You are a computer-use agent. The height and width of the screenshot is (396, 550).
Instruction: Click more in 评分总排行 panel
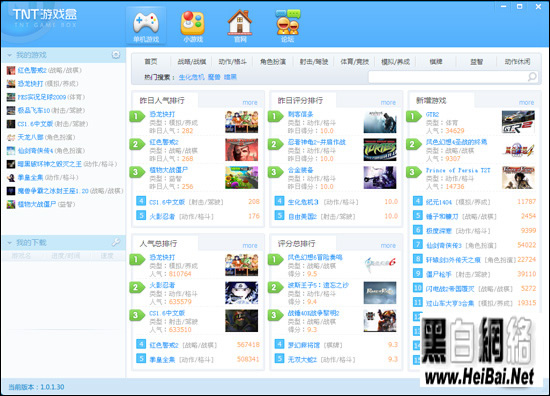coord(388,246)
